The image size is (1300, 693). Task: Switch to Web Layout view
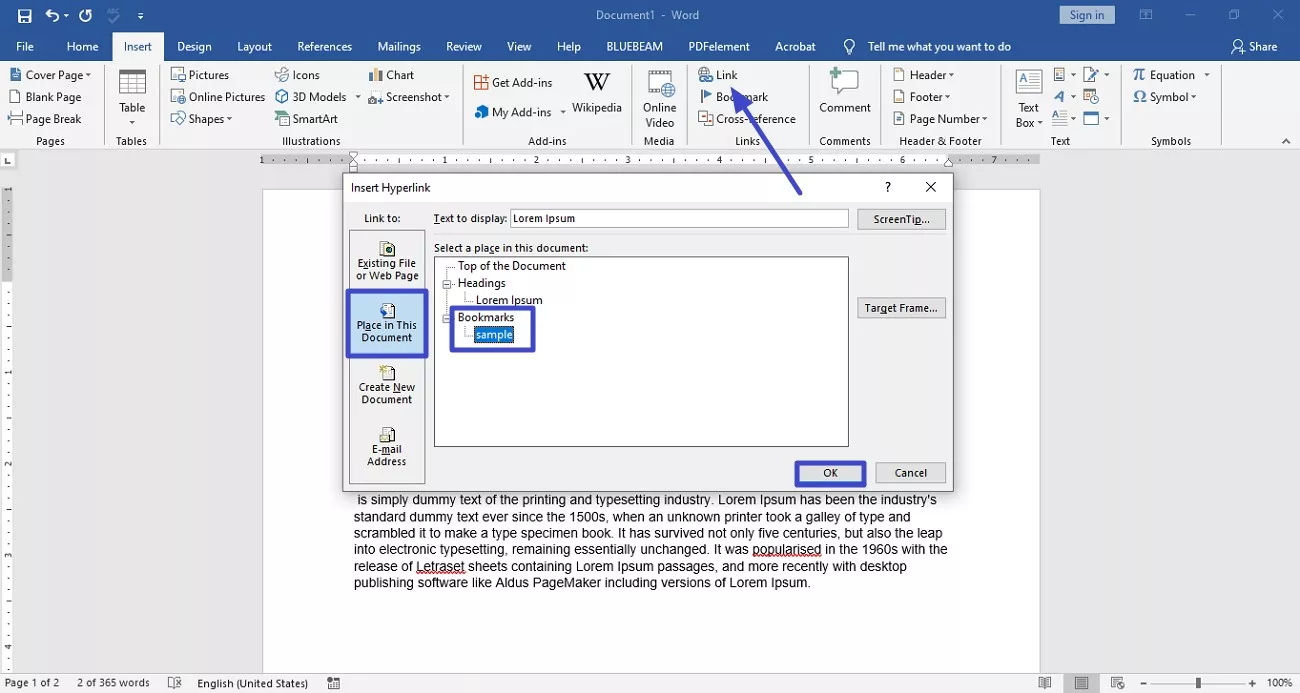(x=1115, y=682)
